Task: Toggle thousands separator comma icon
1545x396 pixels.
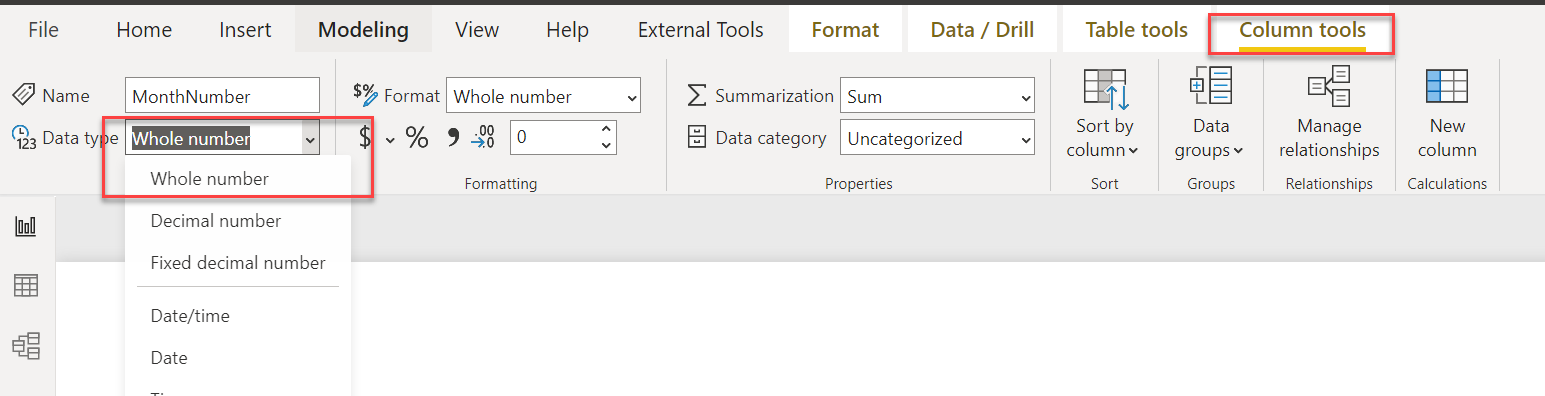Action: pyautogui.click(x=453, y=137)
